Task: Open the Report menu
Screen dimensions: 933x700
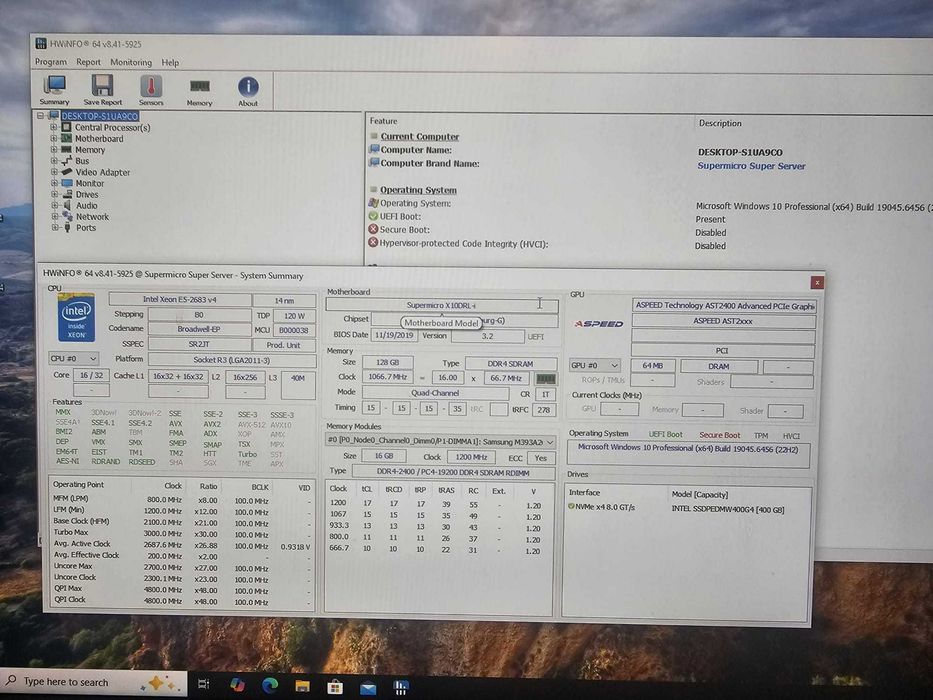Action: pos(88,62)
